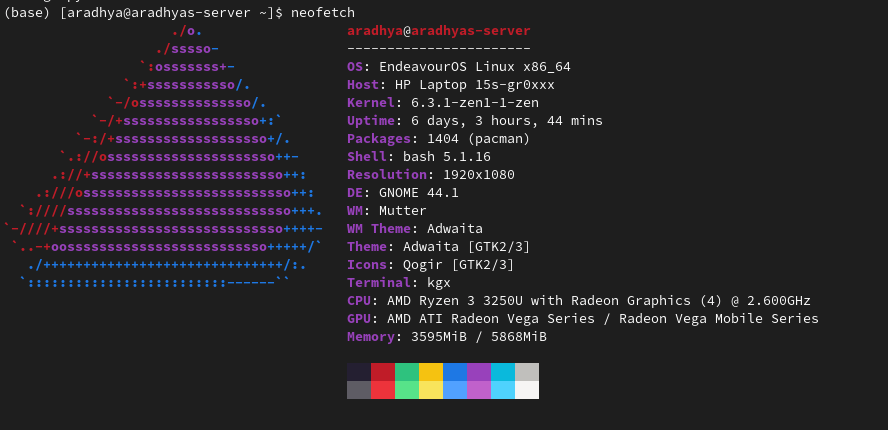This screenshot has height=430, width=888.
Task: Click the dark gray color block in bottom row
Action: click(x=359, y=390)
